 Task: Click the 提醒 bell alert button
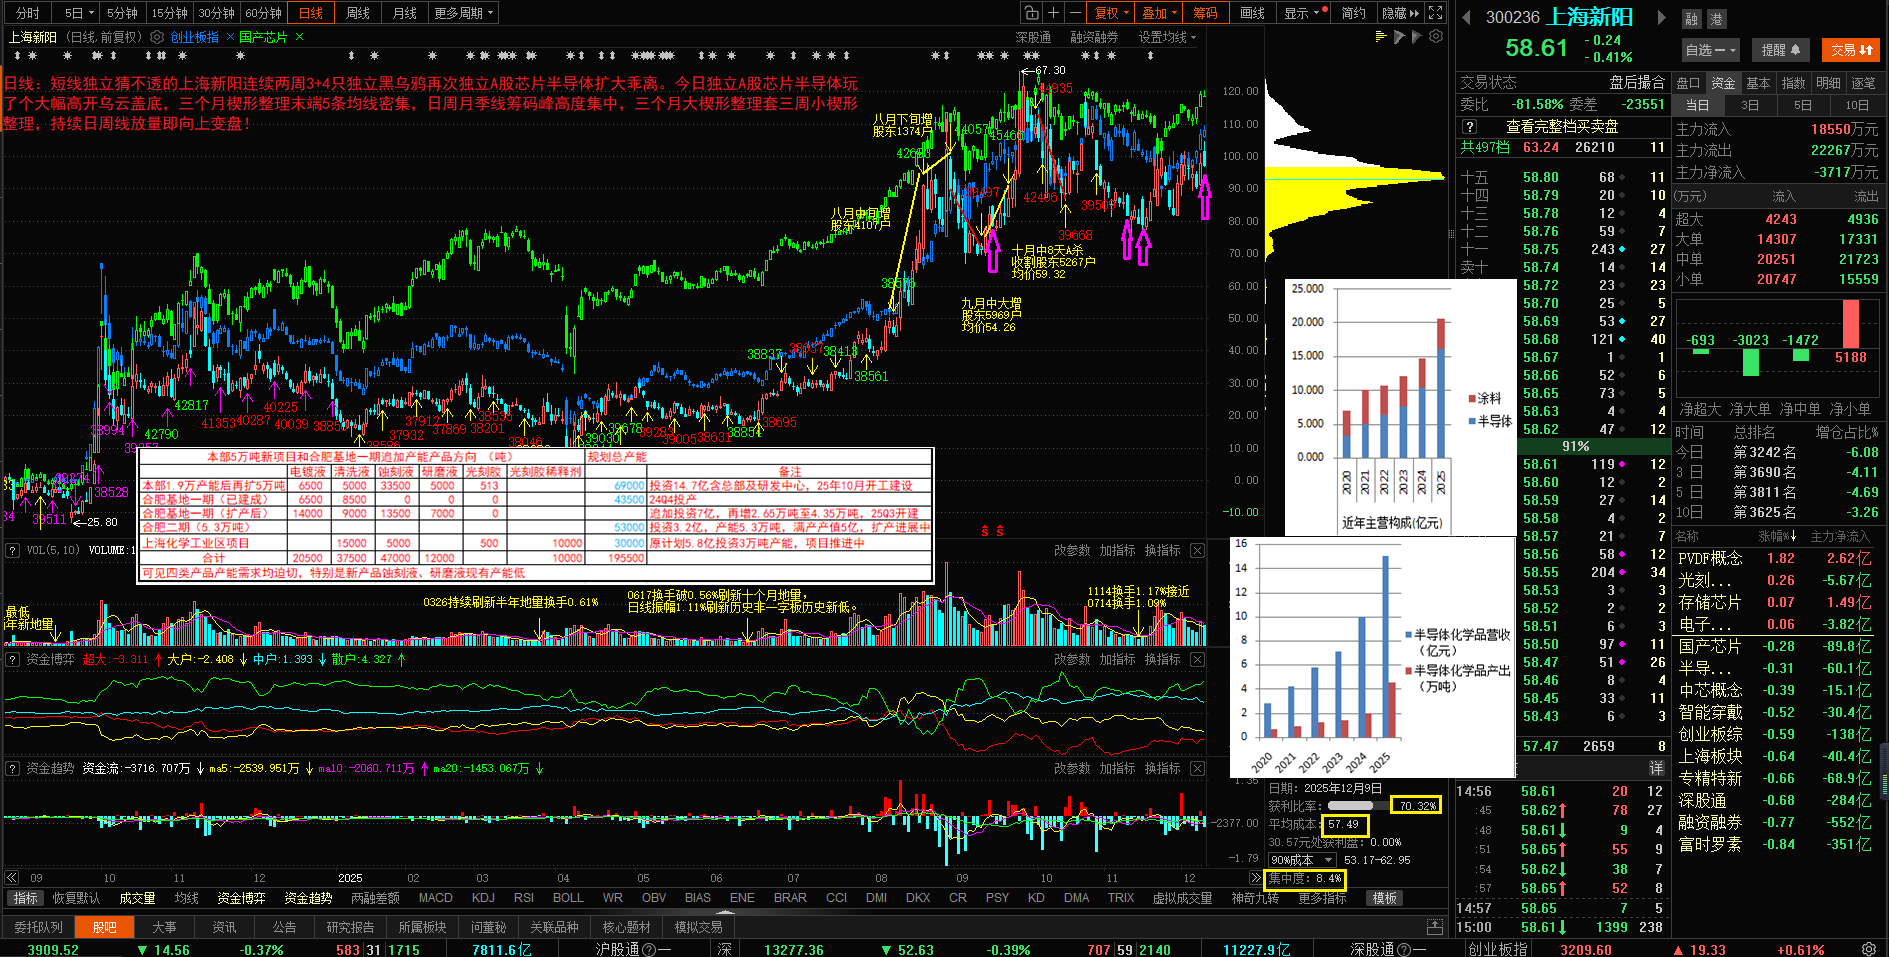click(1780, 50)
